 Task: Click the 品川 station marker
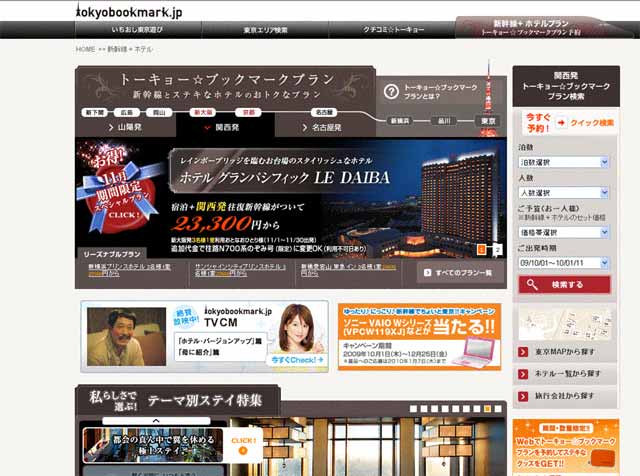click(x=444, y=121)
